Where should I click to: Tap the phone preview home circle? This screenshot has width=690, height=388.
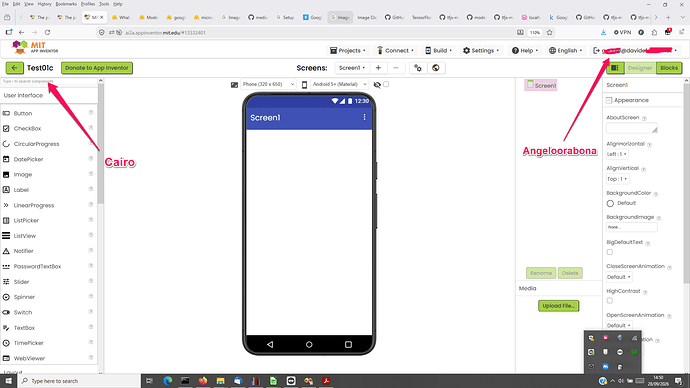point(309,344)
